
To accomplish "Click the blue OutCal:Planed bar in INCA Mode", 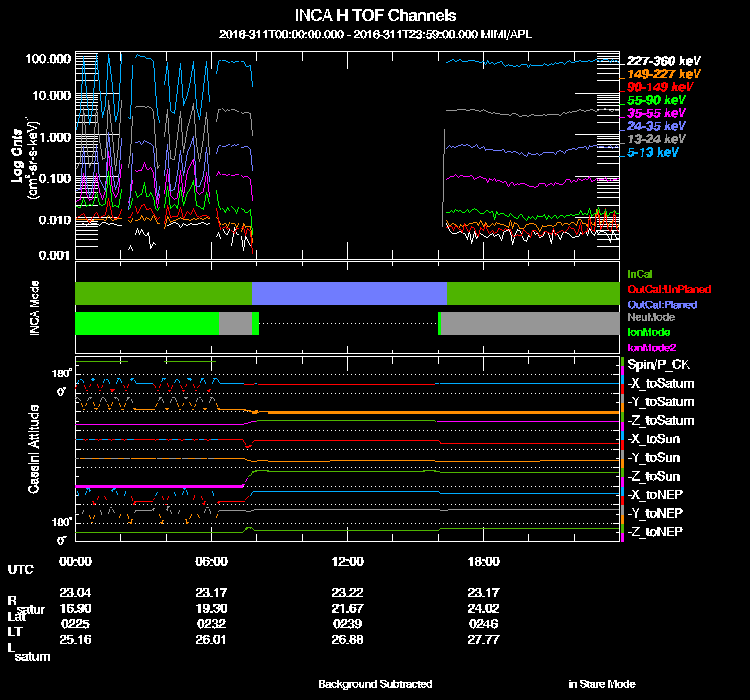I will [349, 292].
